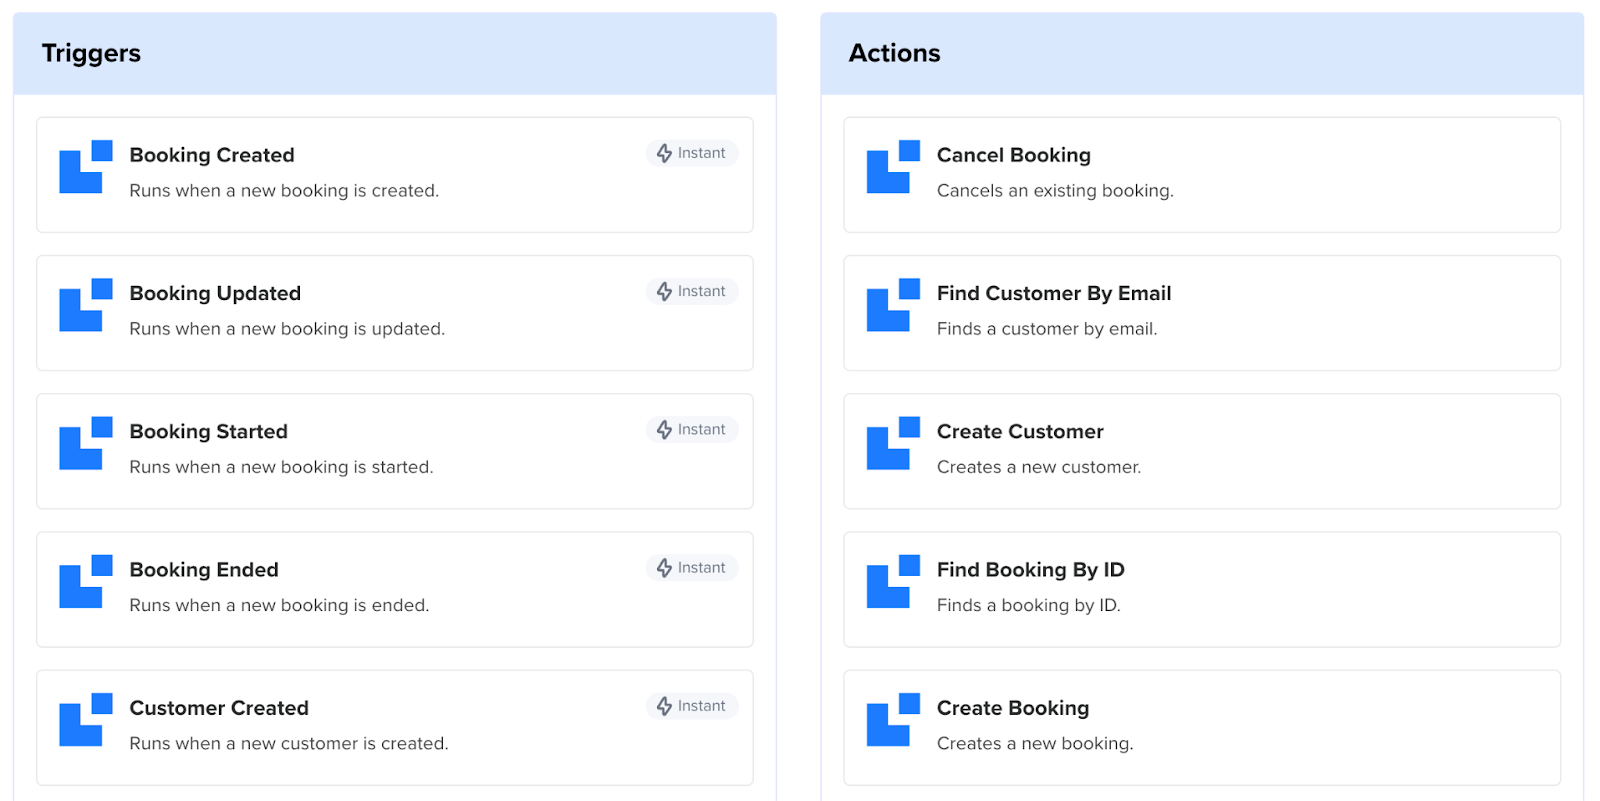
Task: Click the Instant badge on Booking Created
Action: pos(691,153)
